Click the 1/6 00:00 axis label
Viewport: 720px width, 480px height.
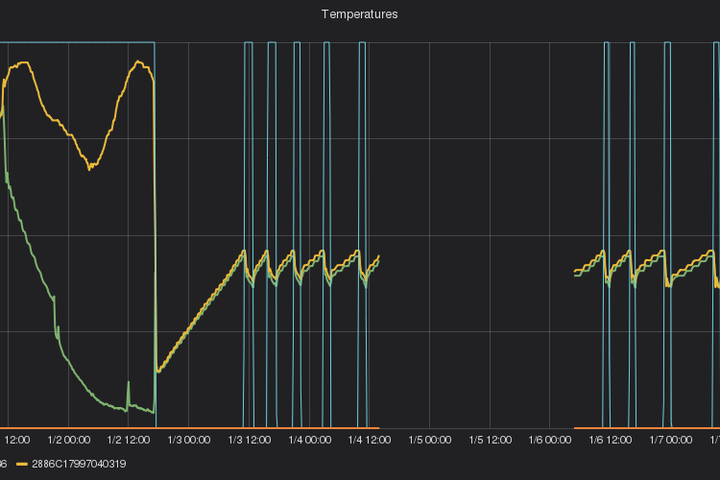[x=550, y=440]
